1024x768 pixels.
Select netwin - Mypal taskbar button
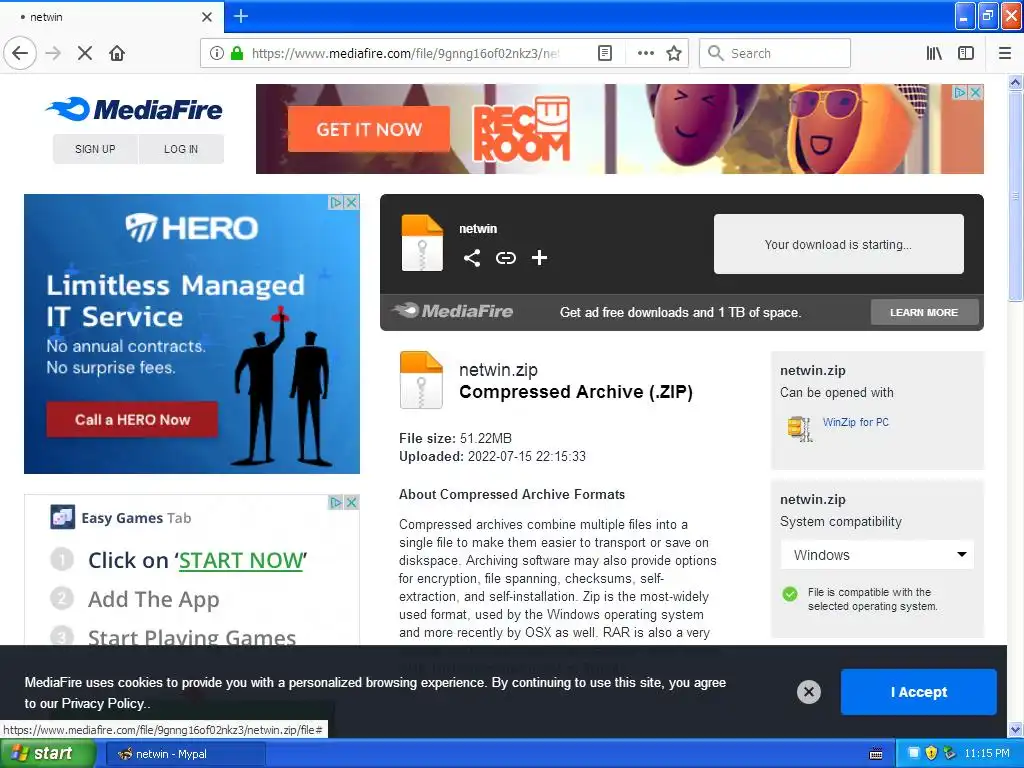pos(185,754)
